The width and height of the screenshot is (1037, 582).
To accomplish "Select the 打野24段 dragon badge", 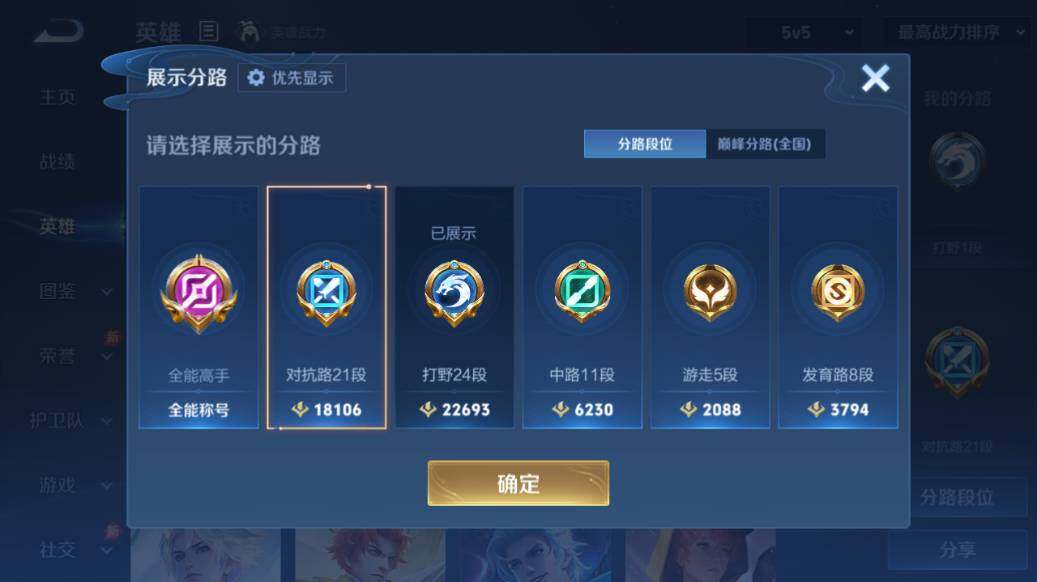I will [454, 292].
